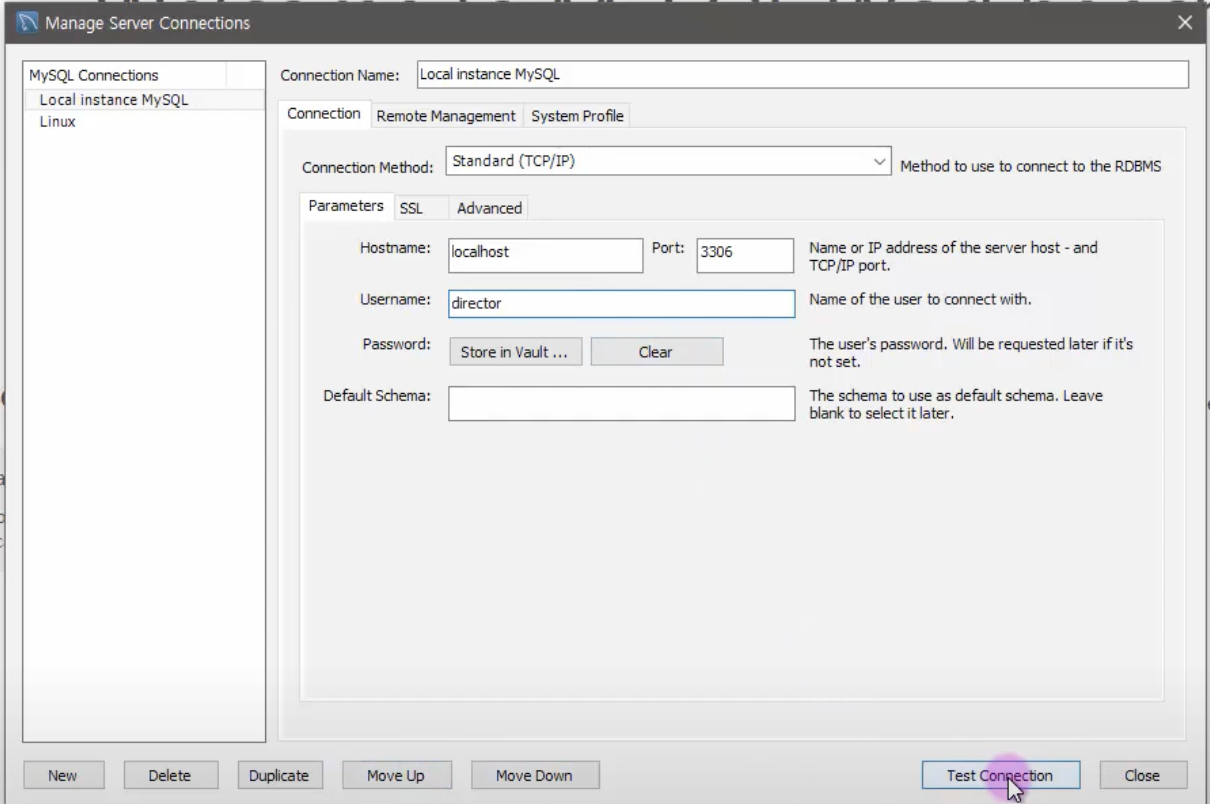Create a New connection
1210x804 pixels.
(62, 775)
